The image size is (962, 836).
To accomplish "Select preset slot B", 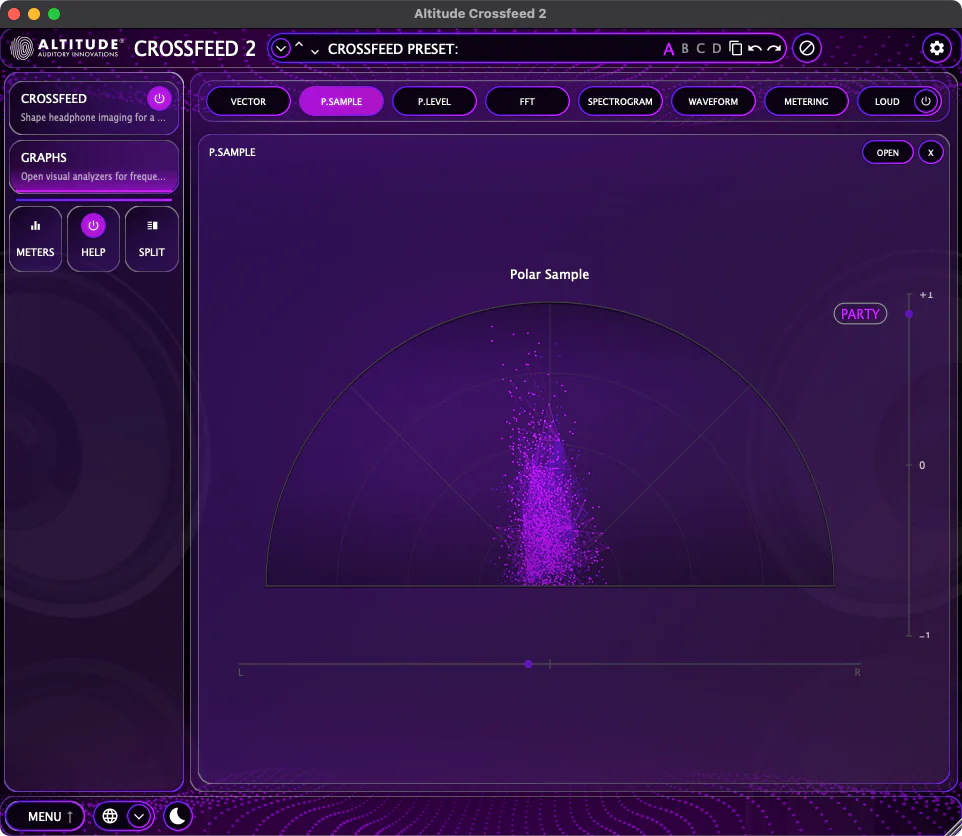I will point(685,48).
